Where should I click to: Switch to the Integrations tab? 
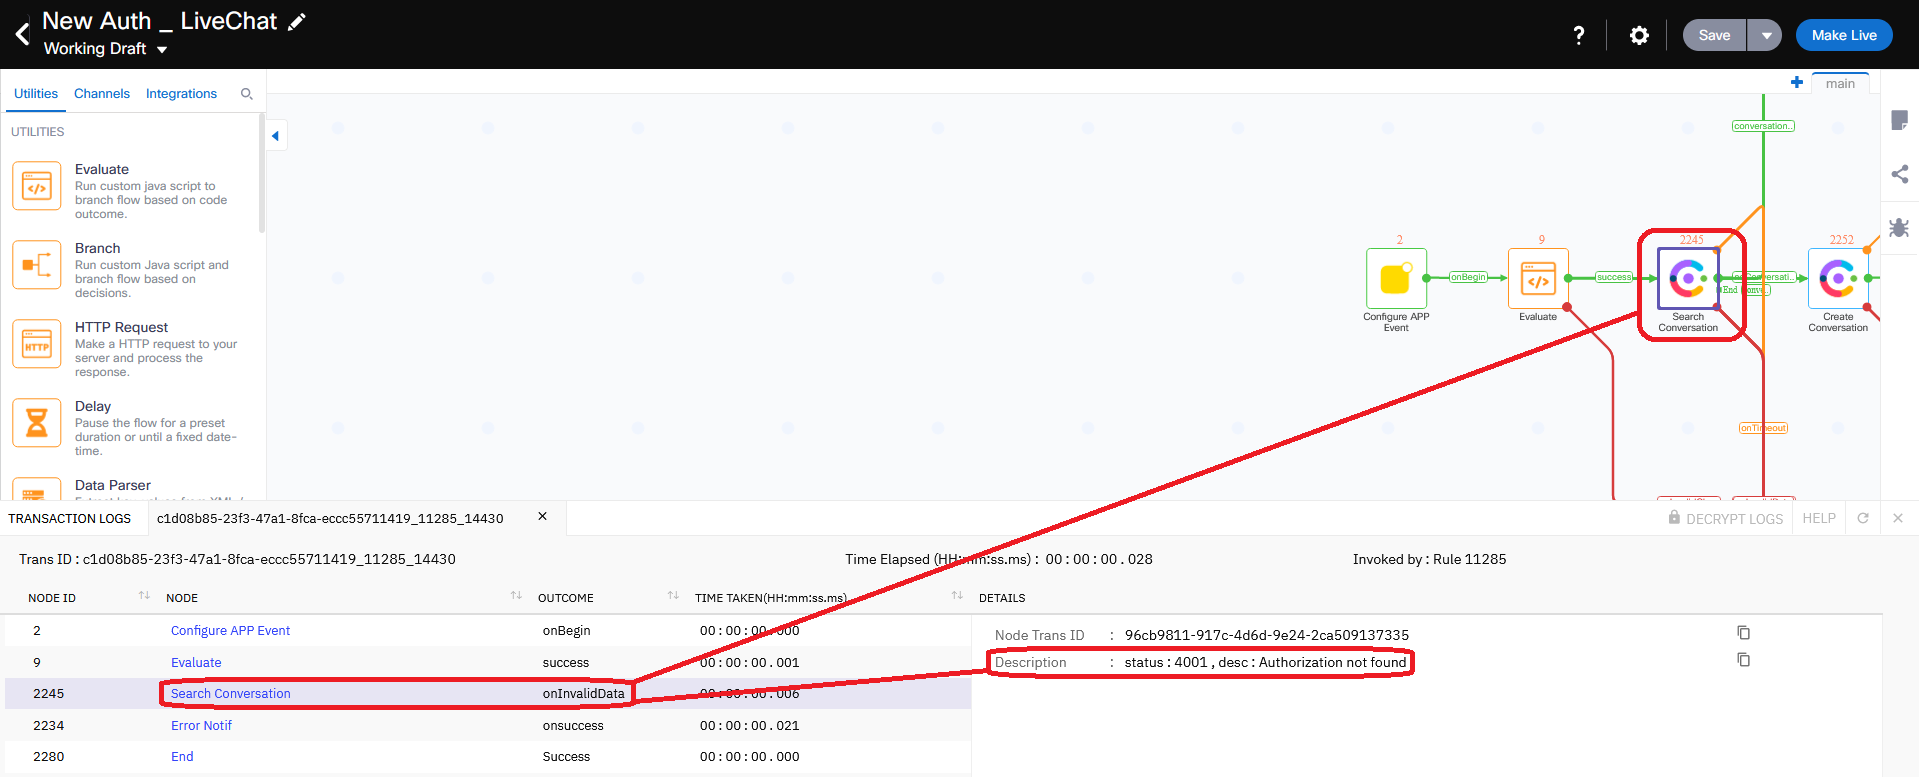point(181,93)
